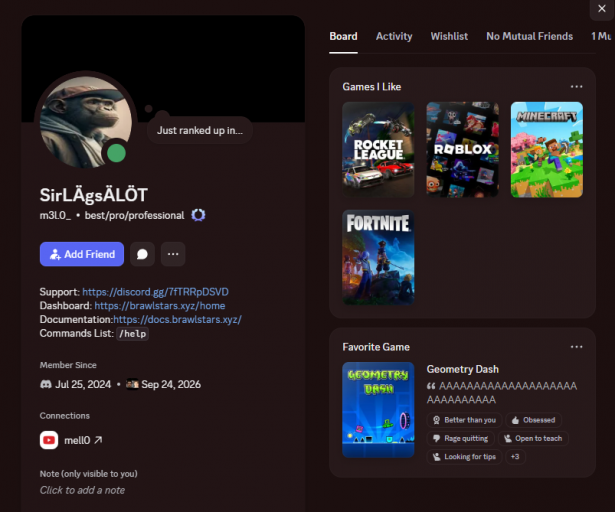615x512 pixels.
Task: Open the chimp profile avatar
Action: click(86, 122)
